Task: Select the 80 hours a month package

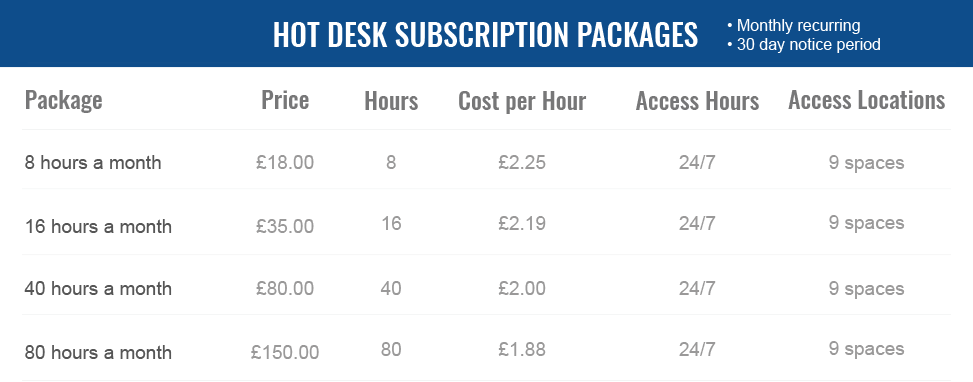Action: (98, 352)
